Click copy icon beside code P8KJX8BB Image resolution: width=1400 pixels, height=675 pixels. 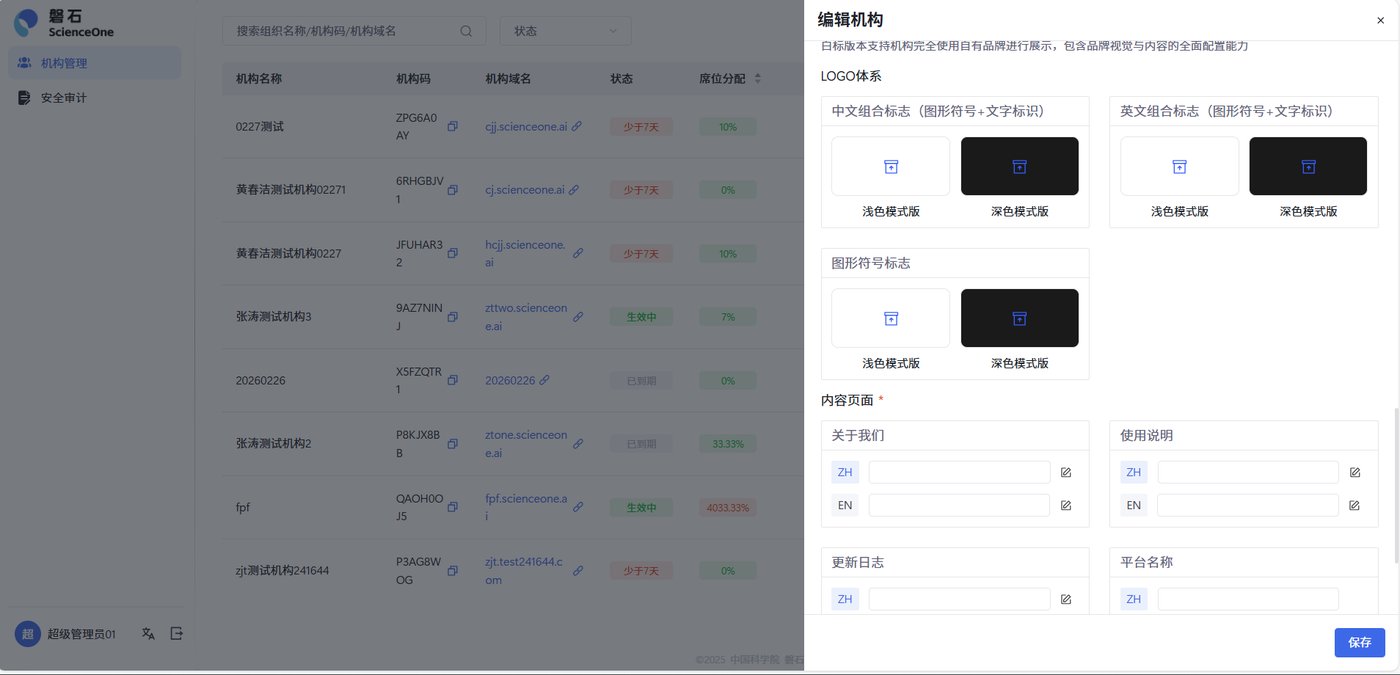452,443
